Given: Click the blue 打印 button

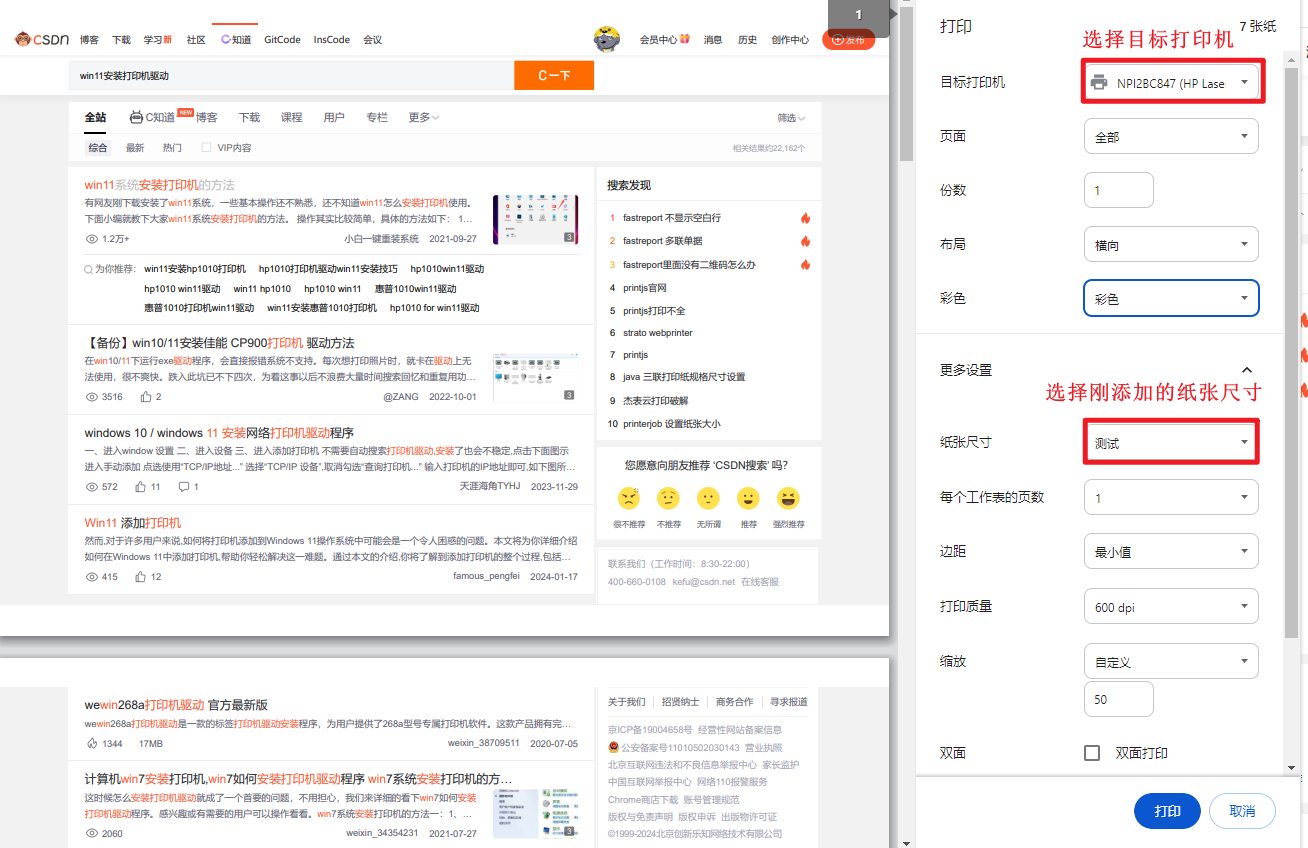Looking at the screenshot, I should pos(1167,811).
